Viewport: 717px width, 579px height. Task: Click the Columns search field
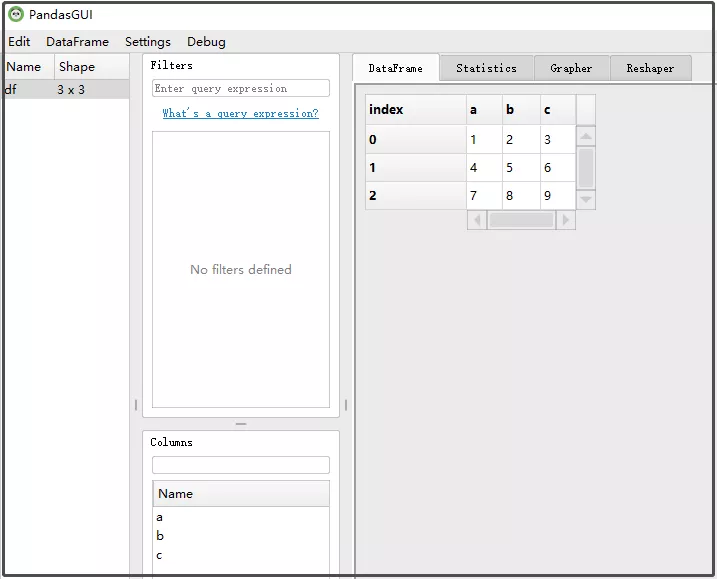point(241,465)
